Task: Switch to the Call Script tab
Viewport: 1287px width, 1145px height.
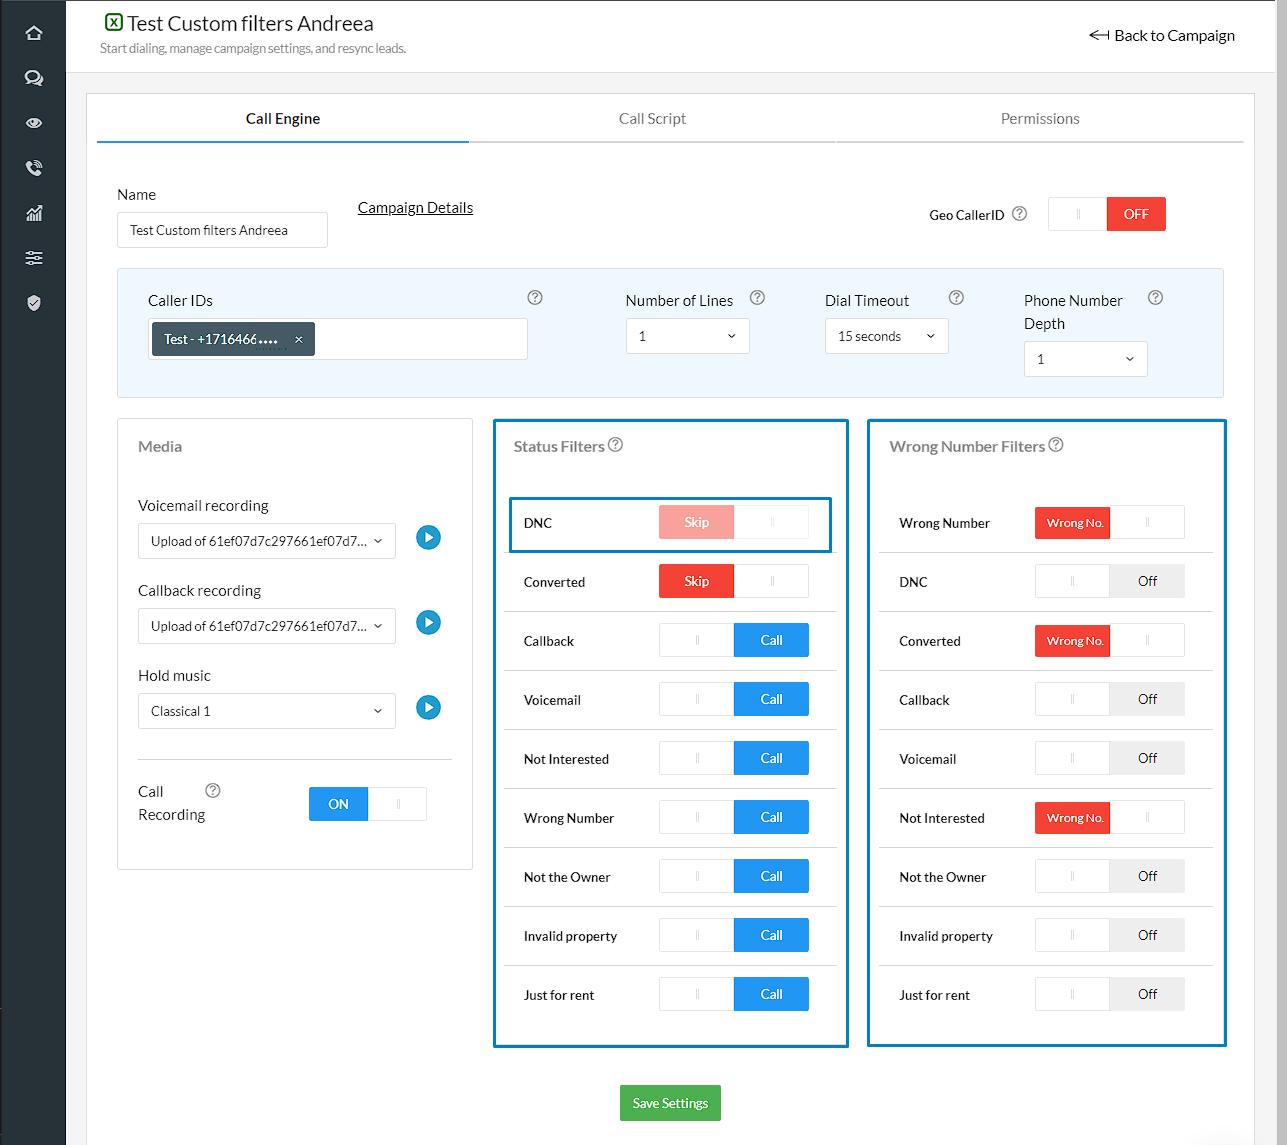Action: [x=652, y=119]
